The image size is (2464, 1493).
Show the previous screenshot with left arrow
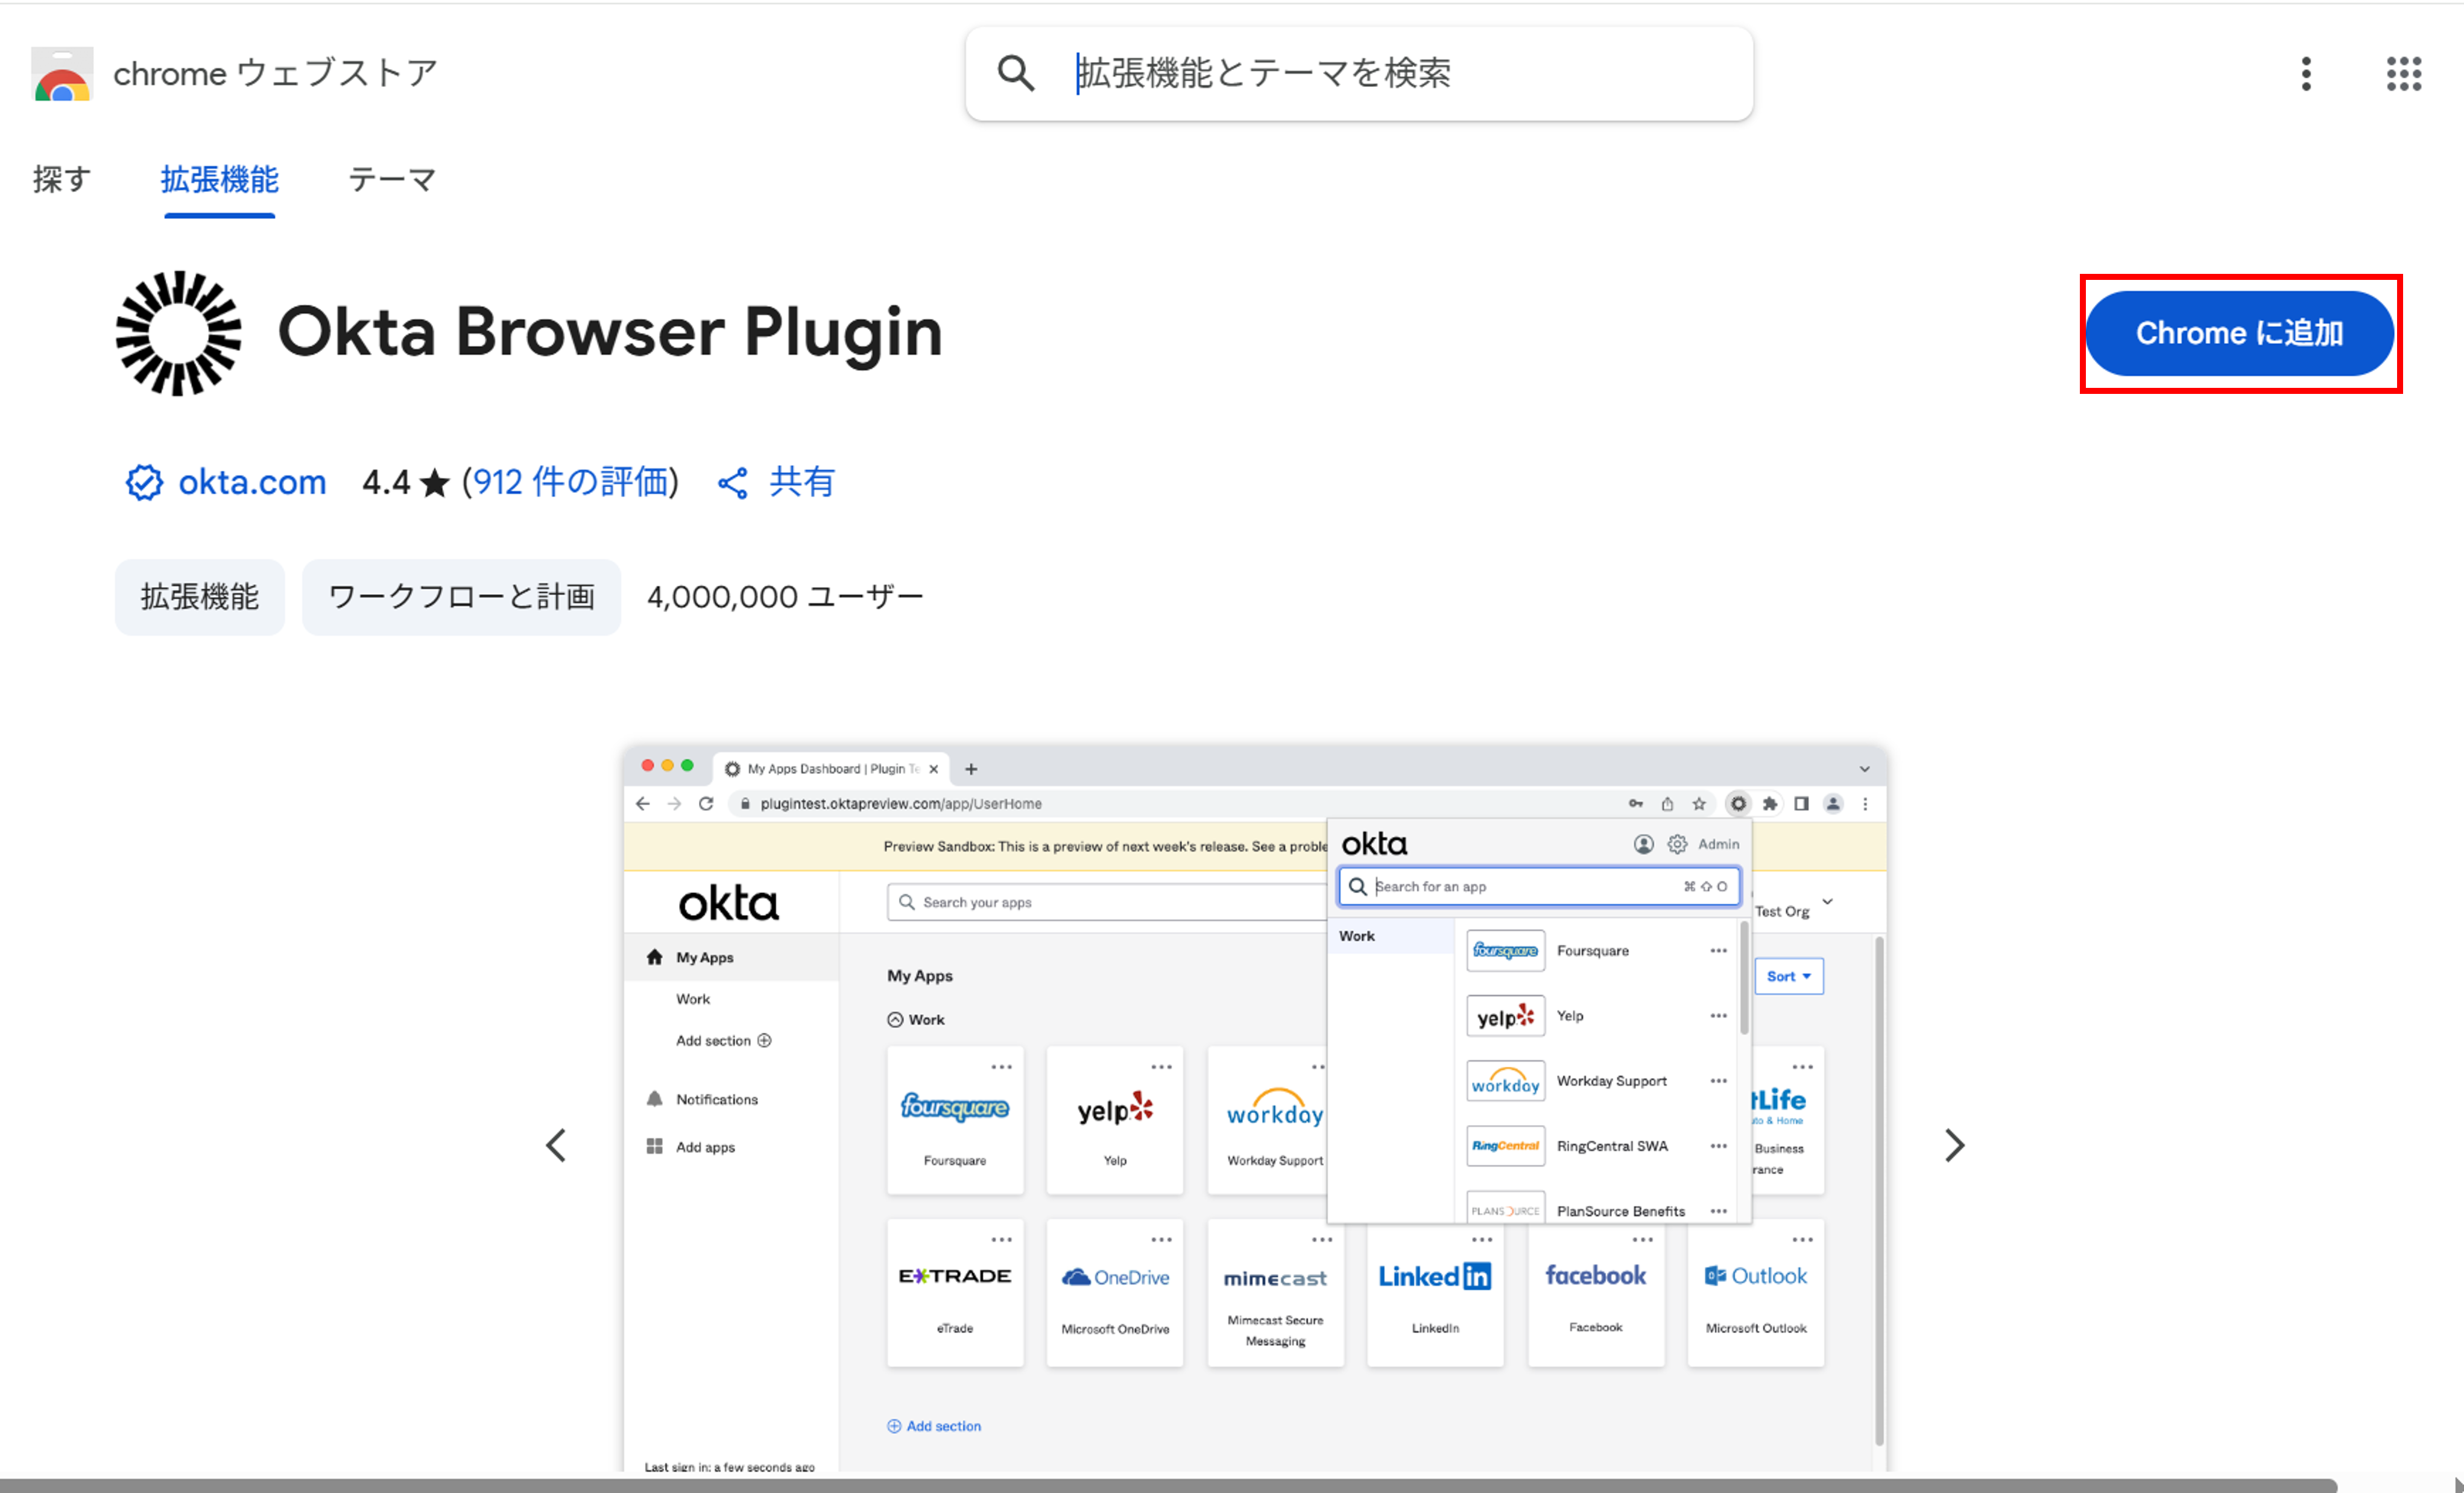pos(556,1145)
